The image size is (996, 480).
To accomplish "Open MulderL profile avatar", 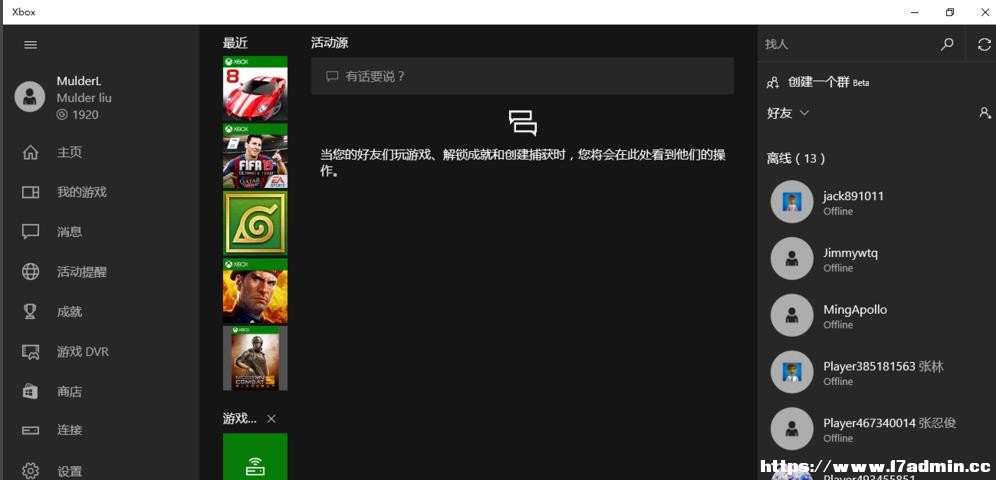I will coord(30,97).
